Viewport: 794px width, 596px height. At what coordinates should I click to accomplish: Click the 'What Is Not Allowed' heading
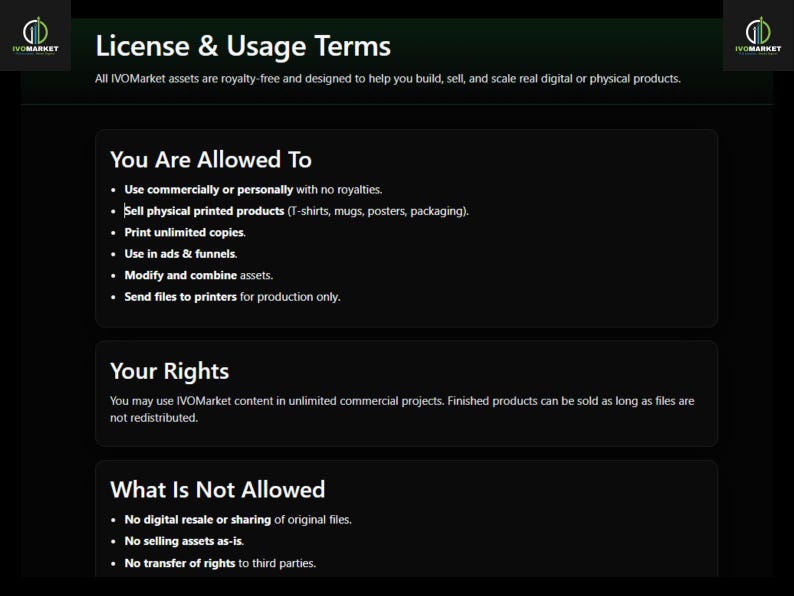tap(218, 490)
